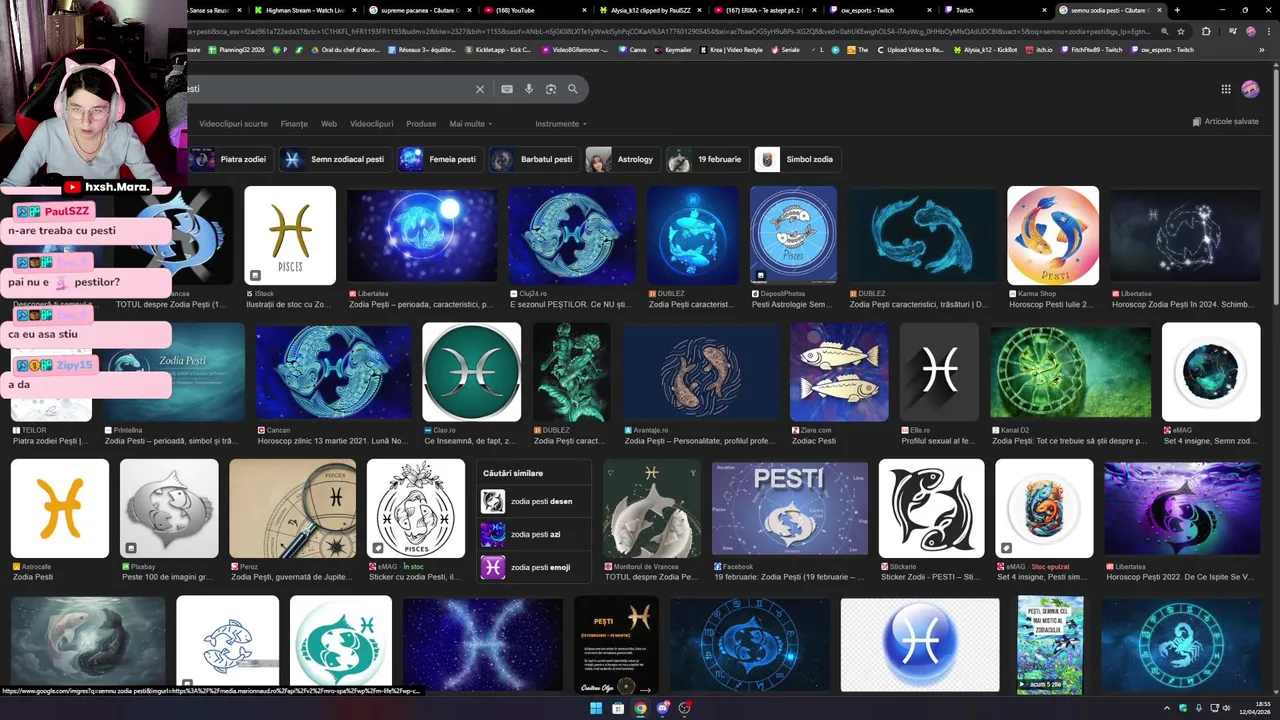Switch to the Produse tab
Image resolution: width=1280 pixels, height=720 pixels.
tap(421, 124)
